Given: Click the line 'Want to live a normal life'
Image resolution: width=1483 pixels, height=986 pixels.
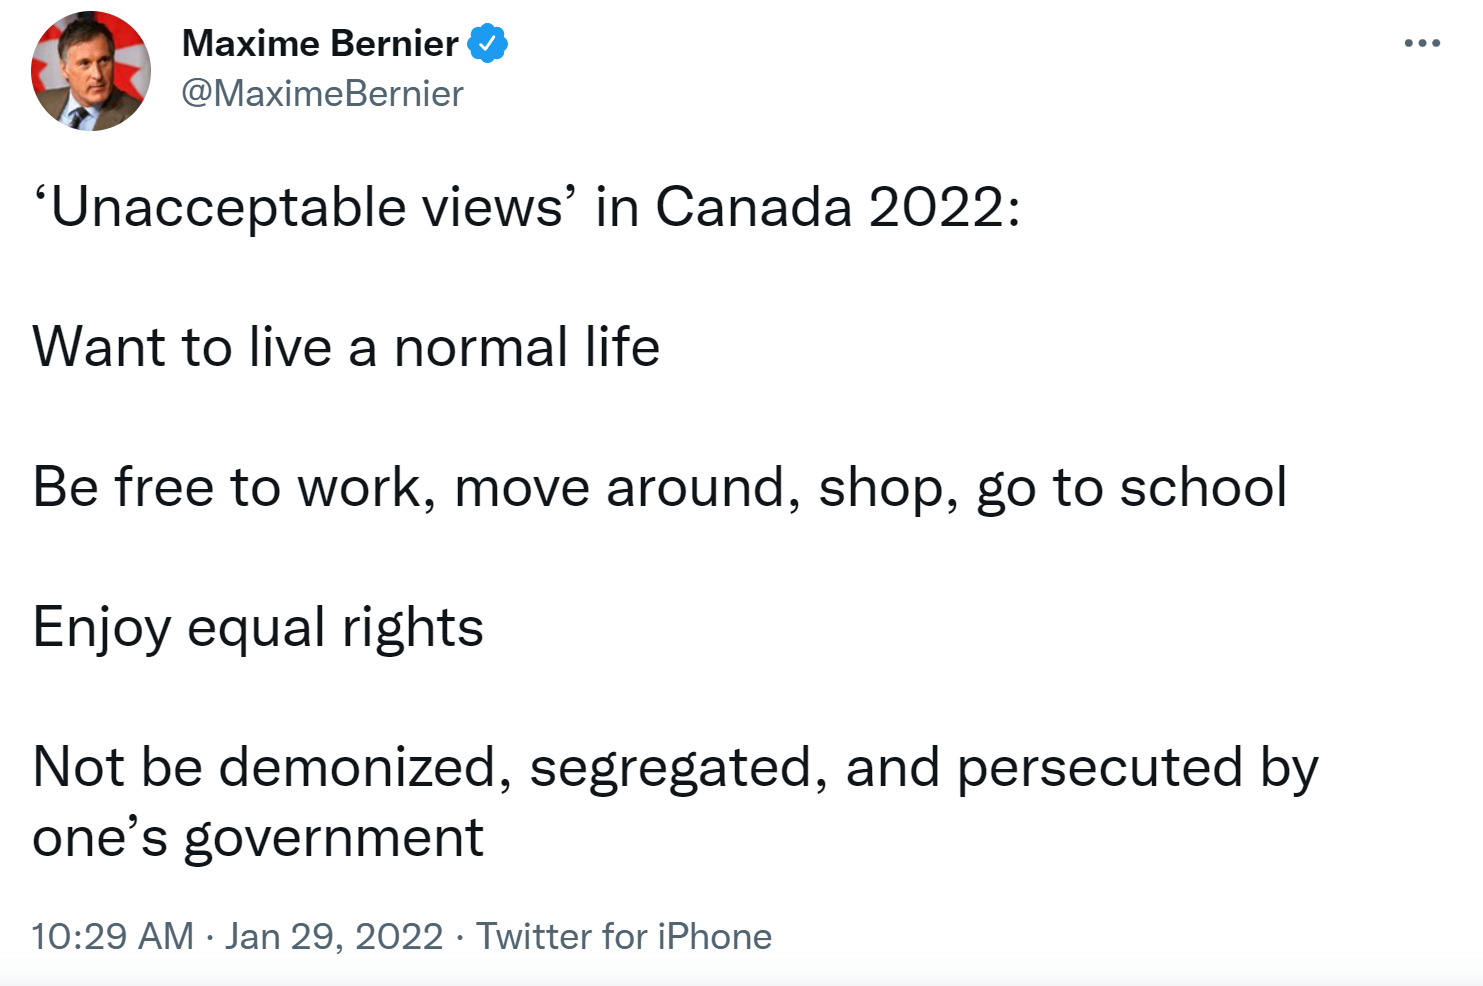Looking at the screenshot, I should [346, 348].
